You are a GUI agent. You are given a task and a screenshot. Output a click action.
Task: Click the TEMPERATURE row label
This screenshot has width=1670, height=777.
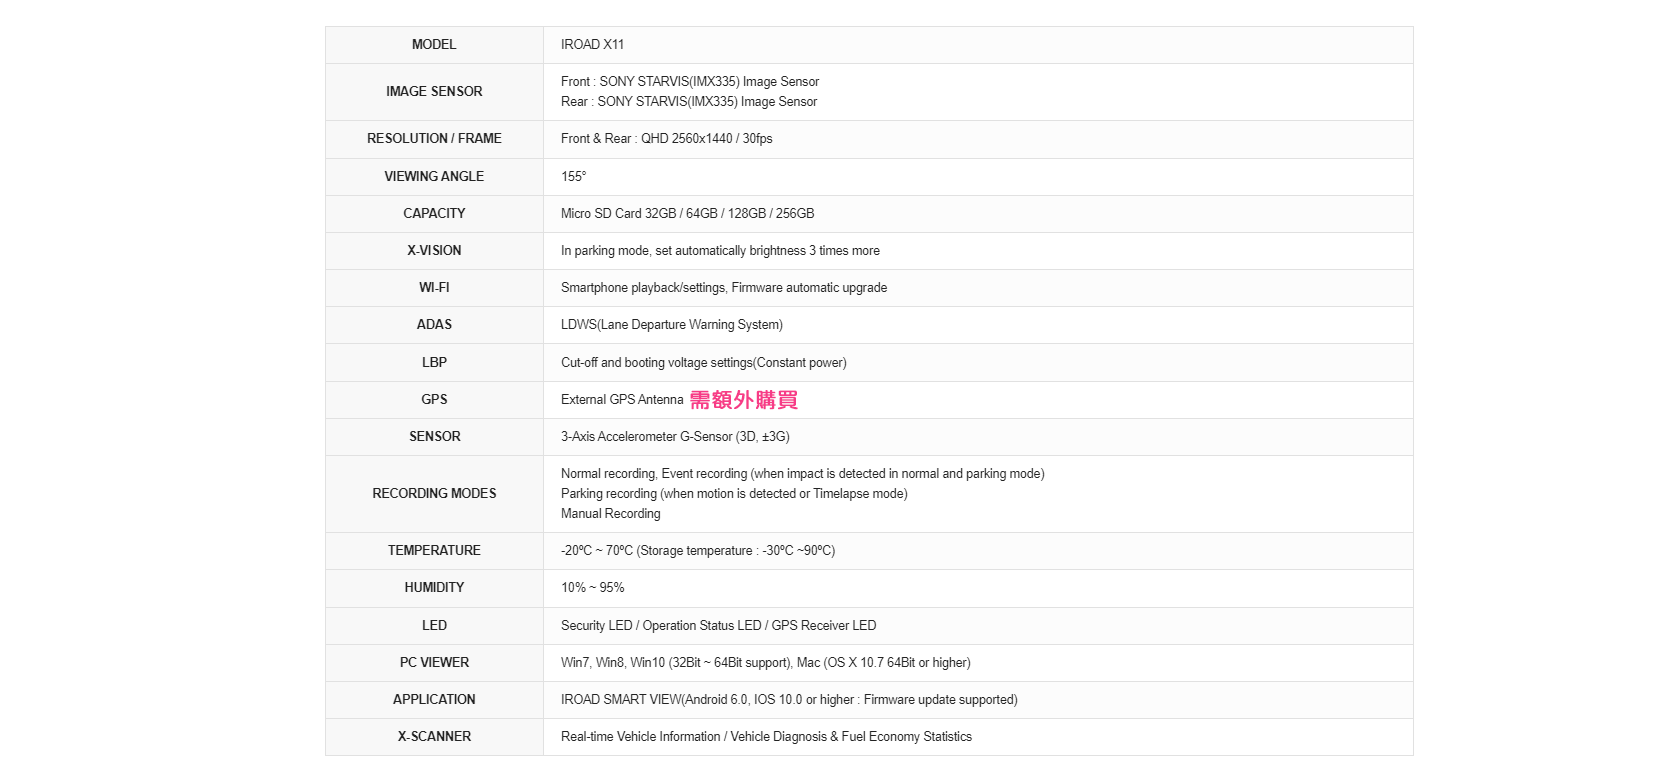[434, 551]
